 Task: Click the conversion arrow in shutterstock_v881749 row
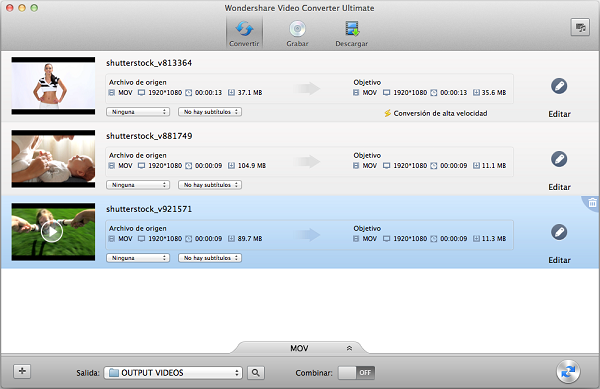click(307, 161)
